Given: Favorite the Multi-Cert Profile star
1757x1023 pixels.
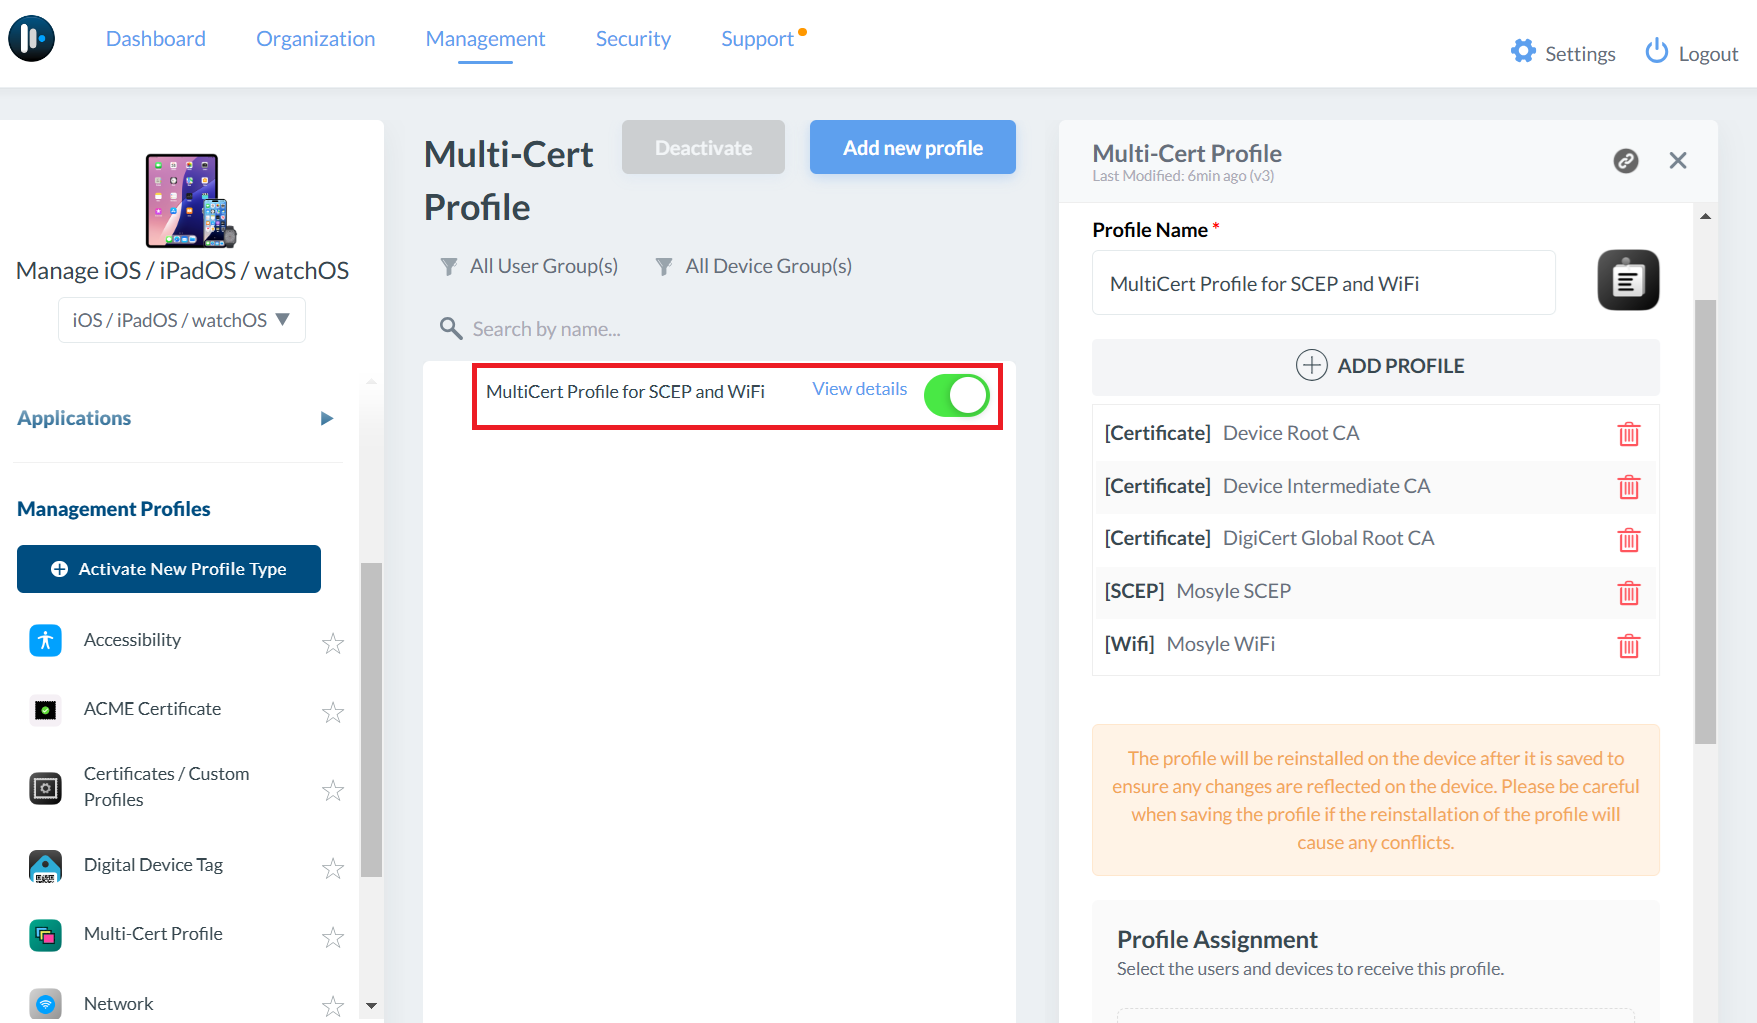Looking at the screenshot, I should point(333,937).
